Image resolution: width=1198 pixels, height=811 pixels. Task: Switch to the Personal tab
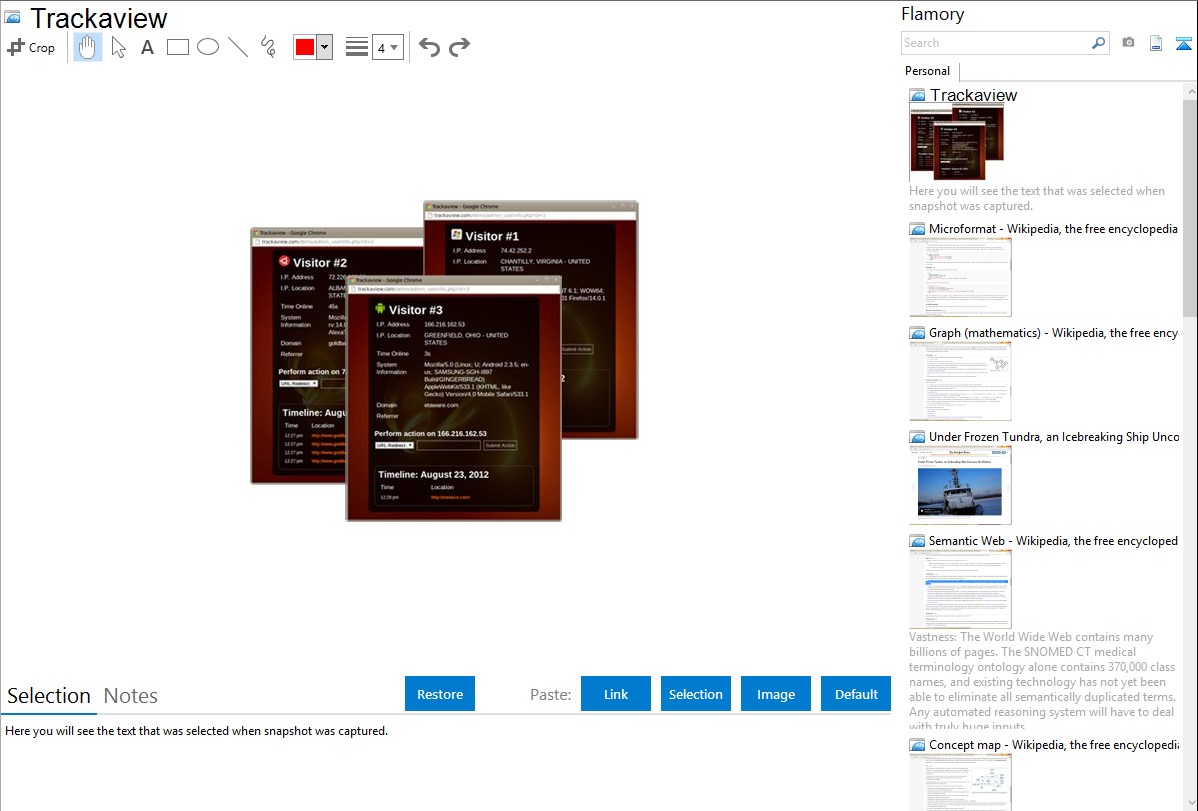tap(928, 71)
